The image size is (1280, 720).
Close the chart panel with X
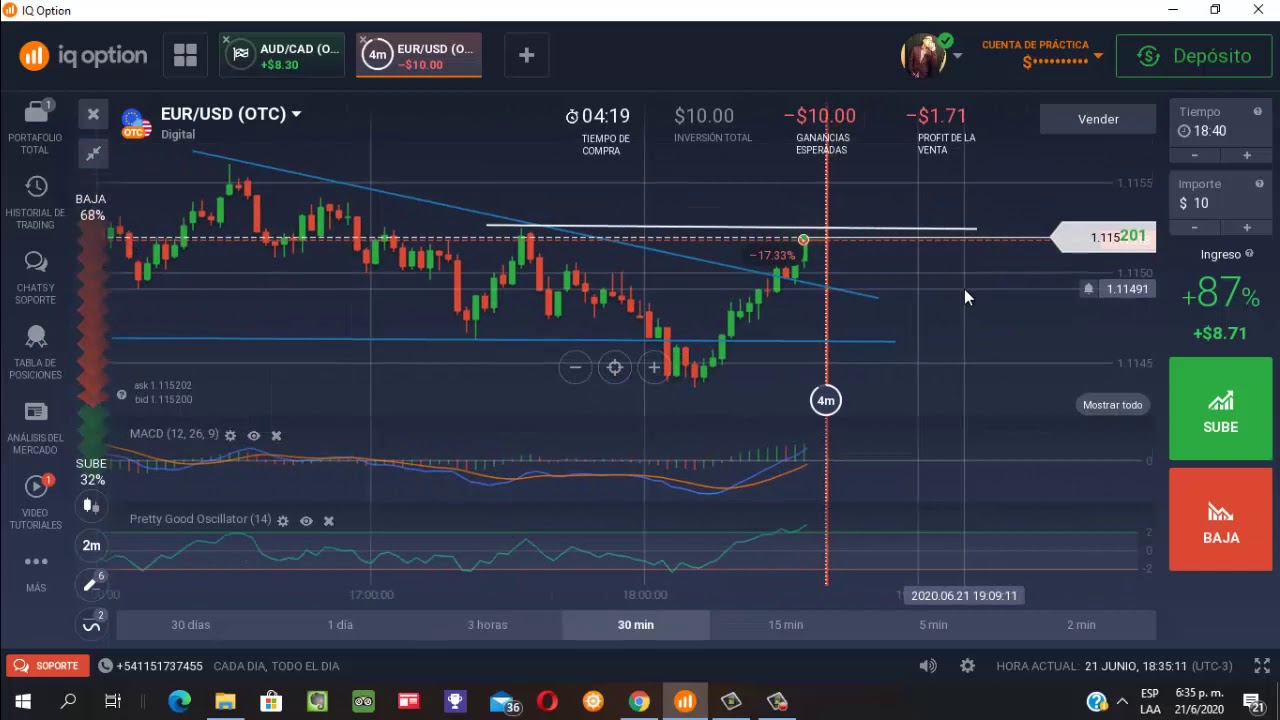[93, 114]
